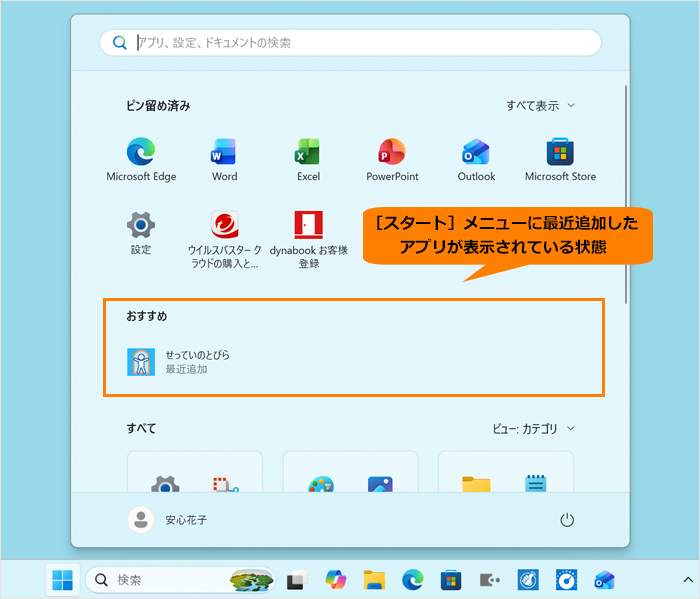Open the pinned Excel app
The height and width of the screenshot is (599, 700).
(308, 159)
